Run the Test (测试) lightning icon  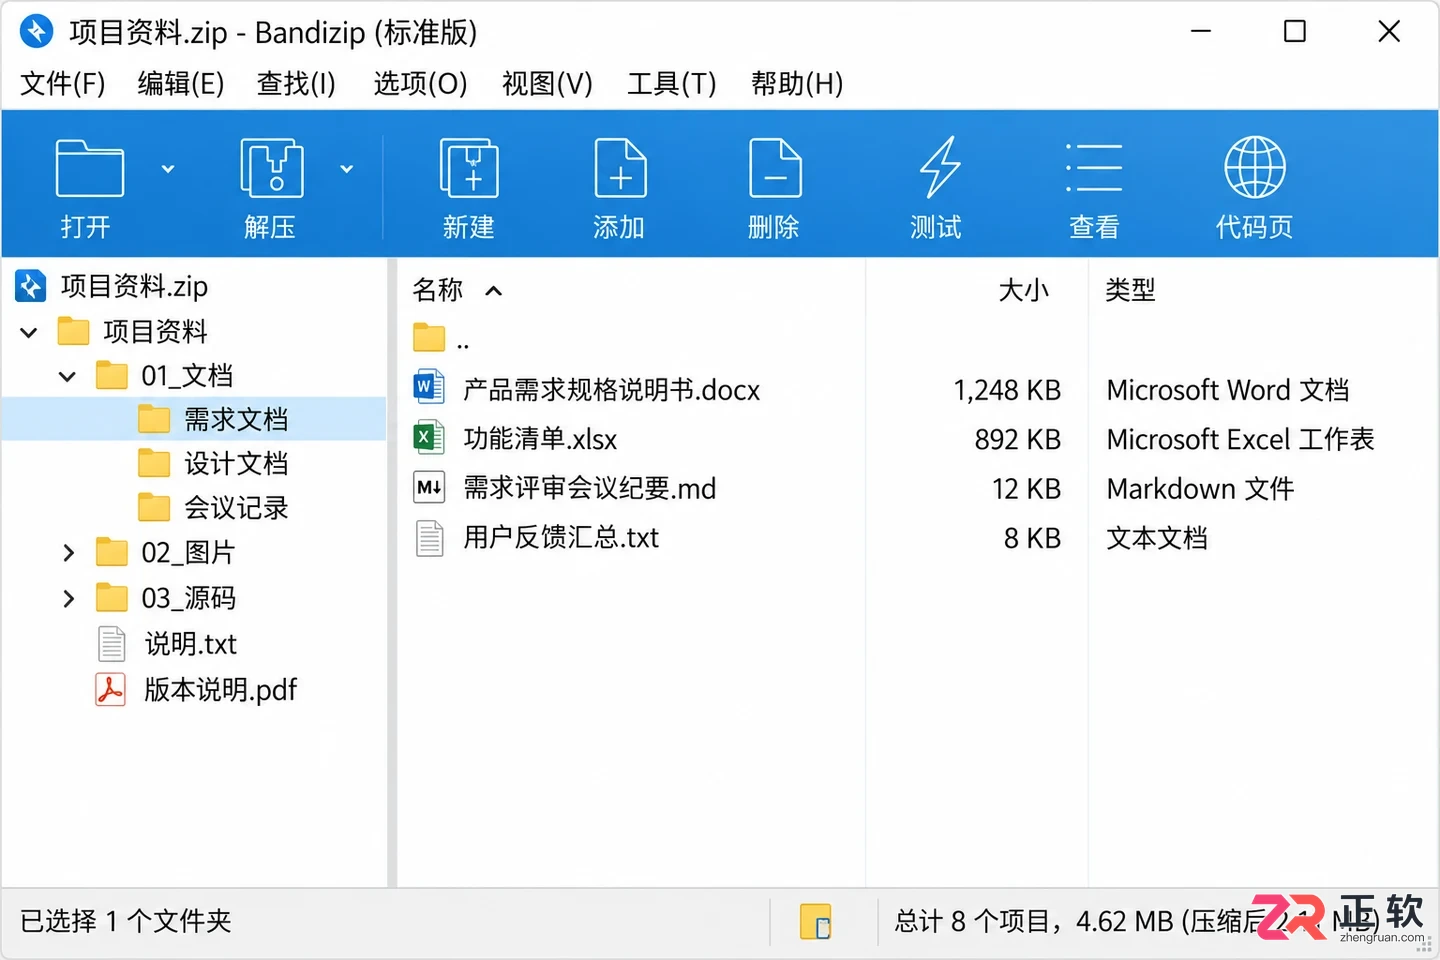(939, 167)
